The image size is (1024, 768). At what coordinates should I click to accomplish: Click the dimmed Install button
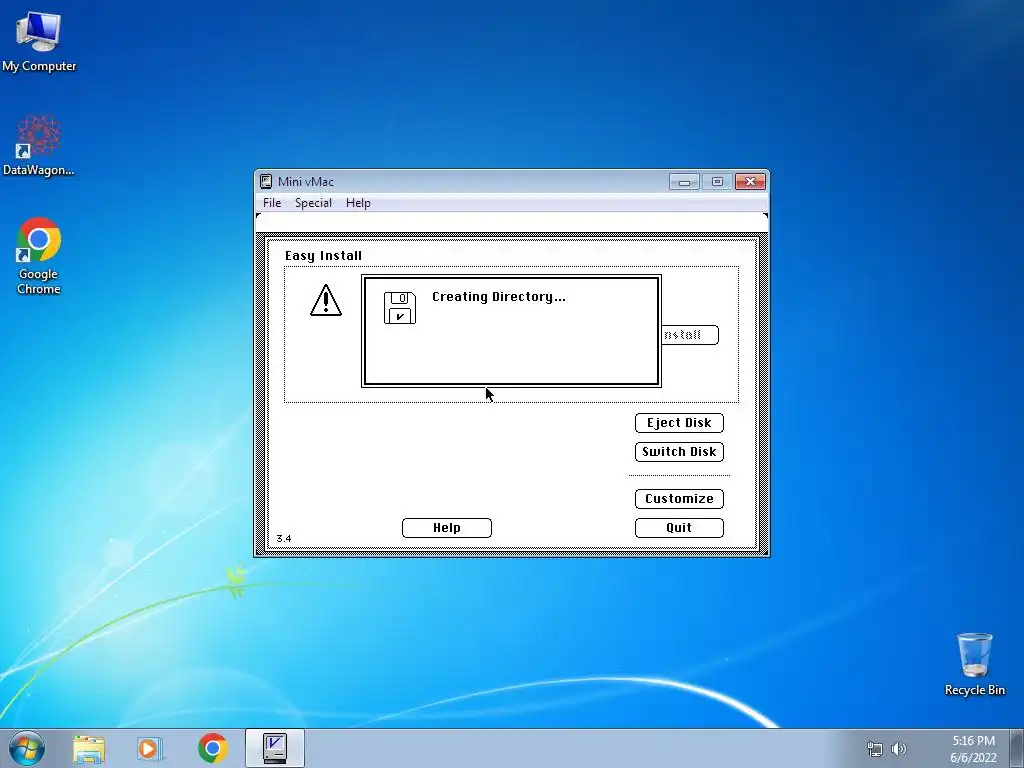click(x=690, y=335)
